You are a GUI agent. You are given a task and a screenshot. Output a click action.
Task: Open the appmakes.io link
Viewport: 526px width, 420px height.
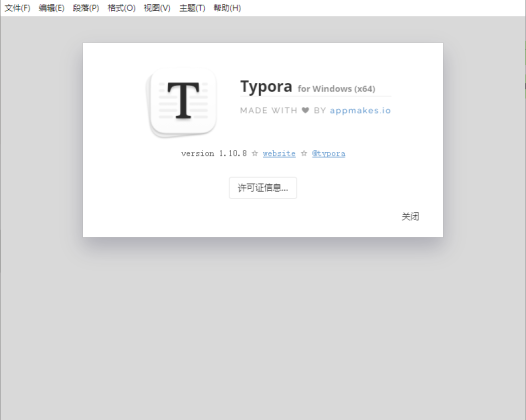click(360, 110)
